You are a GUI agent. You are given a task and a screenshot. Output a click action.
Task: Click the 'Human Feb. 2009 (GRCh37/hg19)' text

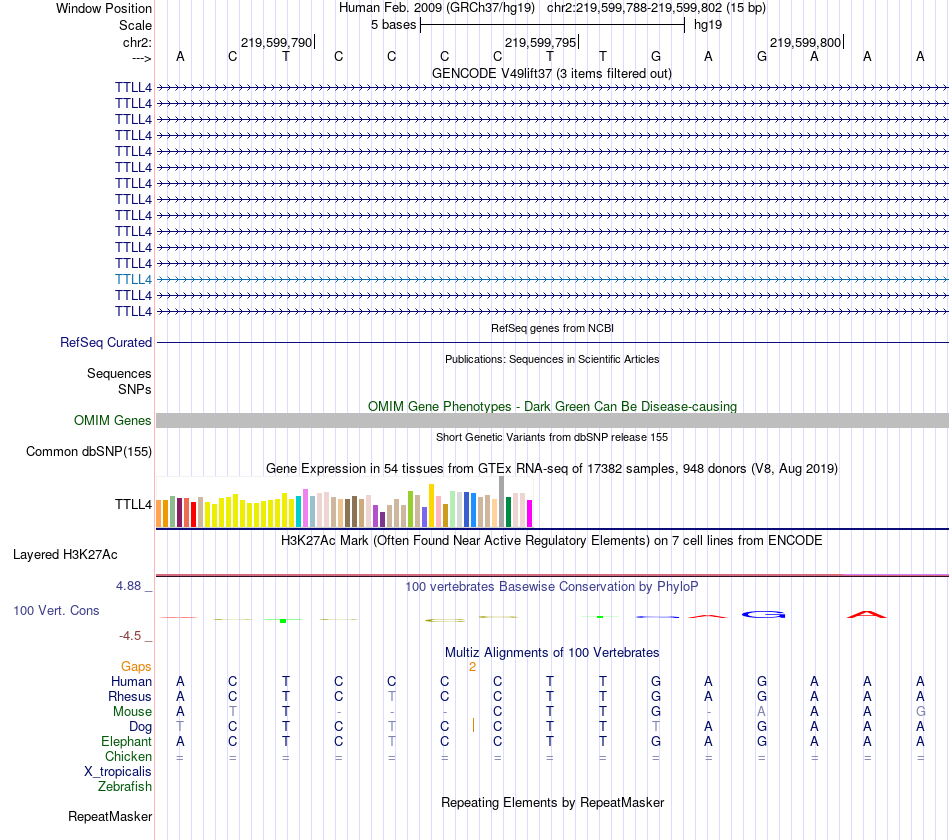pyautogui.click(x=437, y=8)
